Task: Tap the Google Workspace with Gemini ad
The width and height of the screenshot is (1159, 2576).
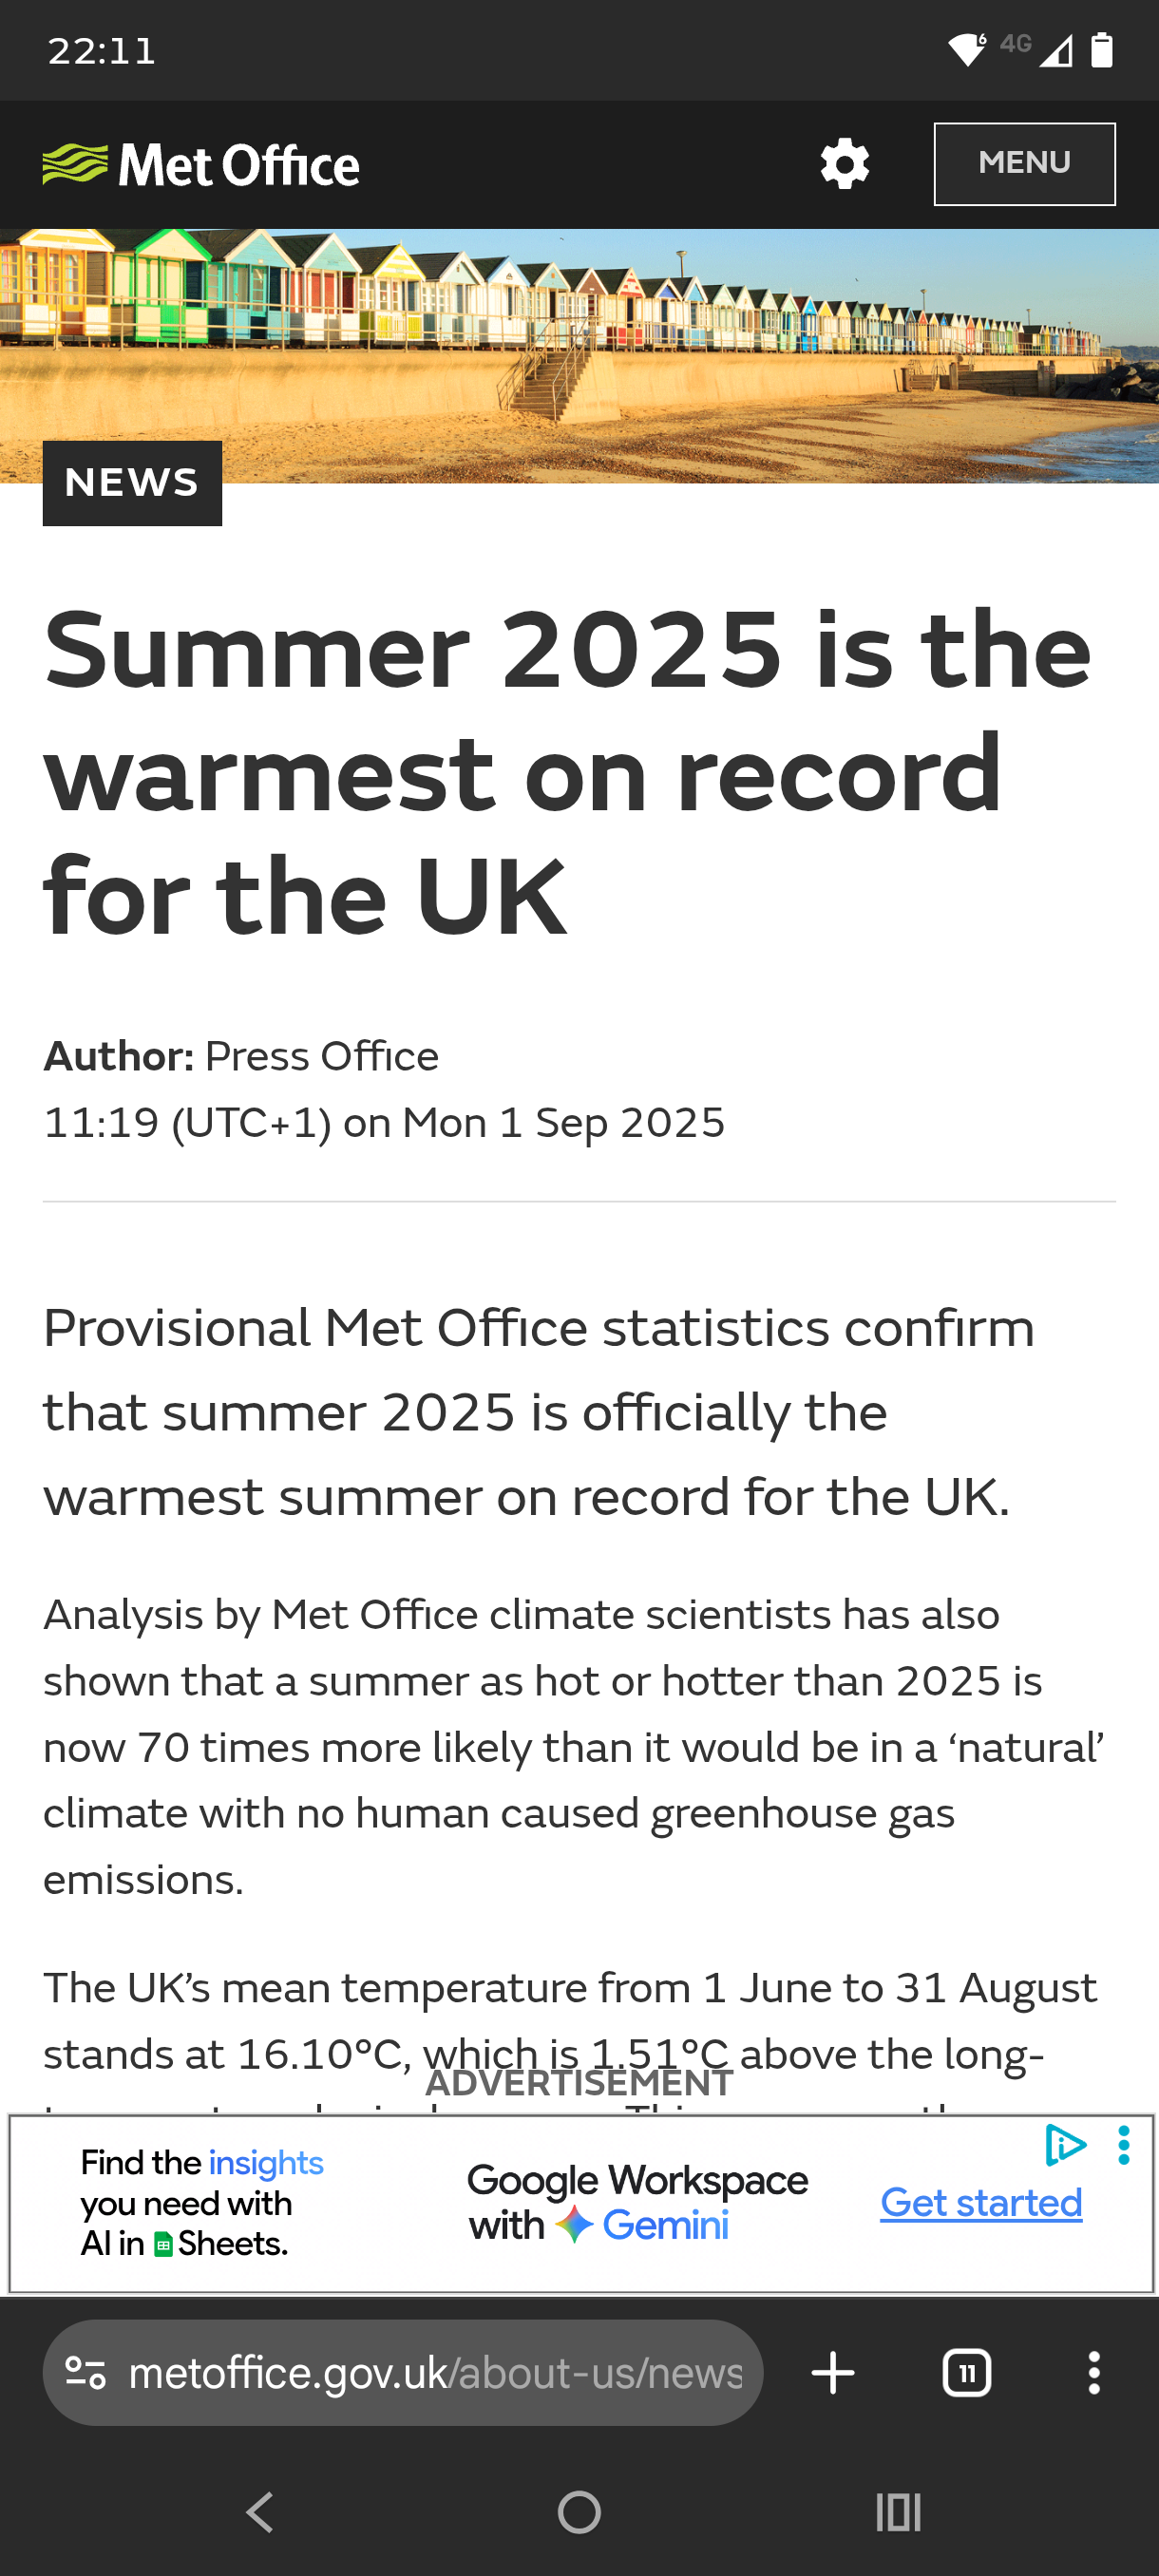Action: coord(637,2202)
